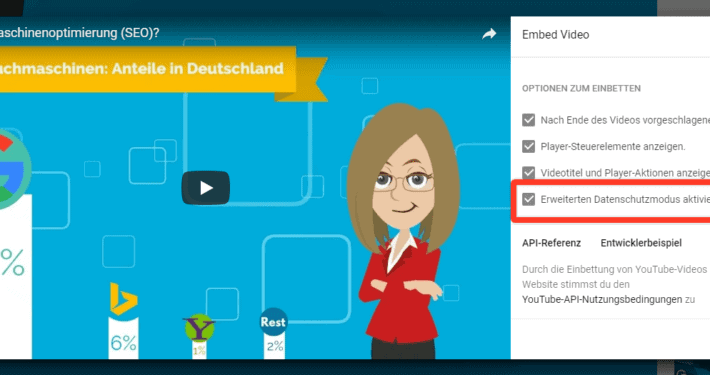The height and width of the screenshot is (375, 710).
Task: Open the YouTube-API-Nutzungsbedingungen link
Action: 602,299
